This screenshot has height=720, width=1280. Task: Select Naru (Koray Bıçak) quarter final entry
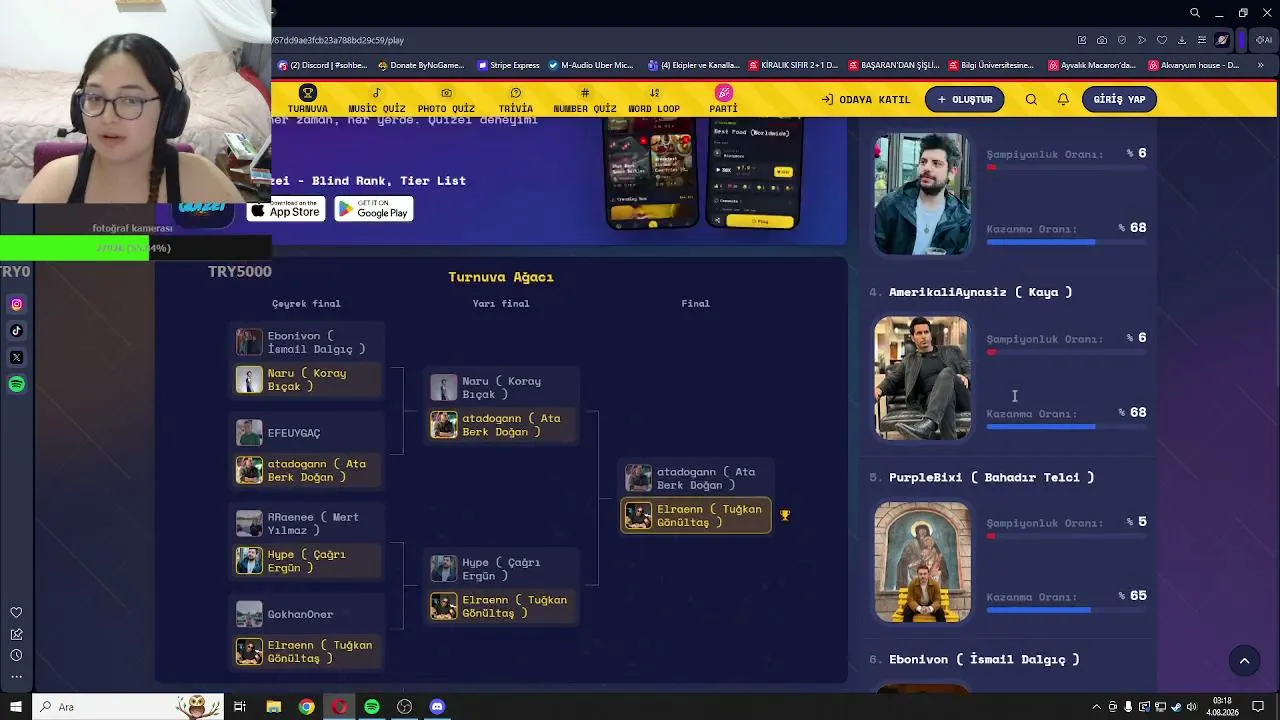[x=307, y=380]
